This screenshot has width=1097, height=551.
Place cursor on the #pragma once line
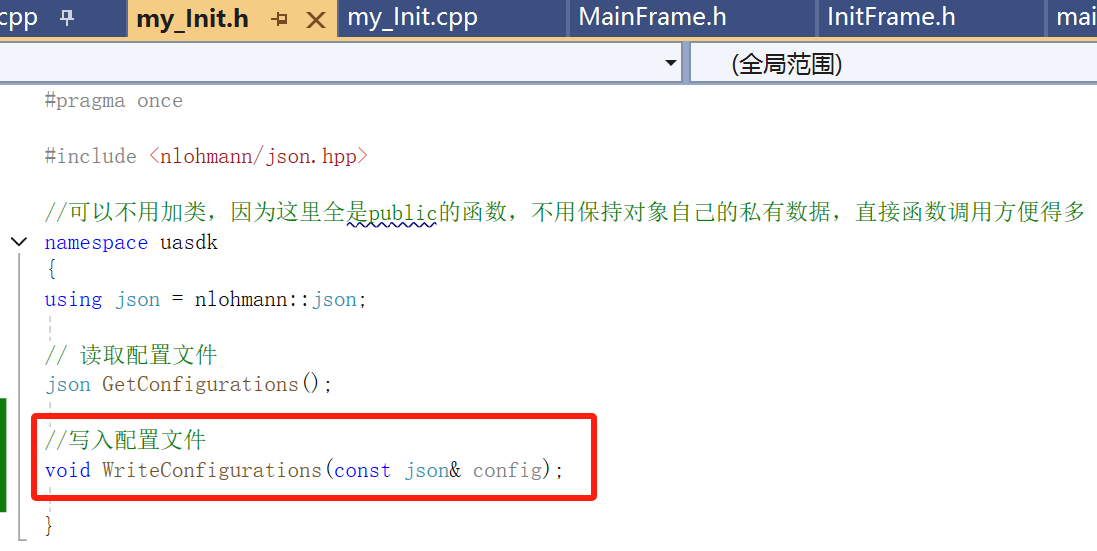pyautogui.click(x=113, y=101)
